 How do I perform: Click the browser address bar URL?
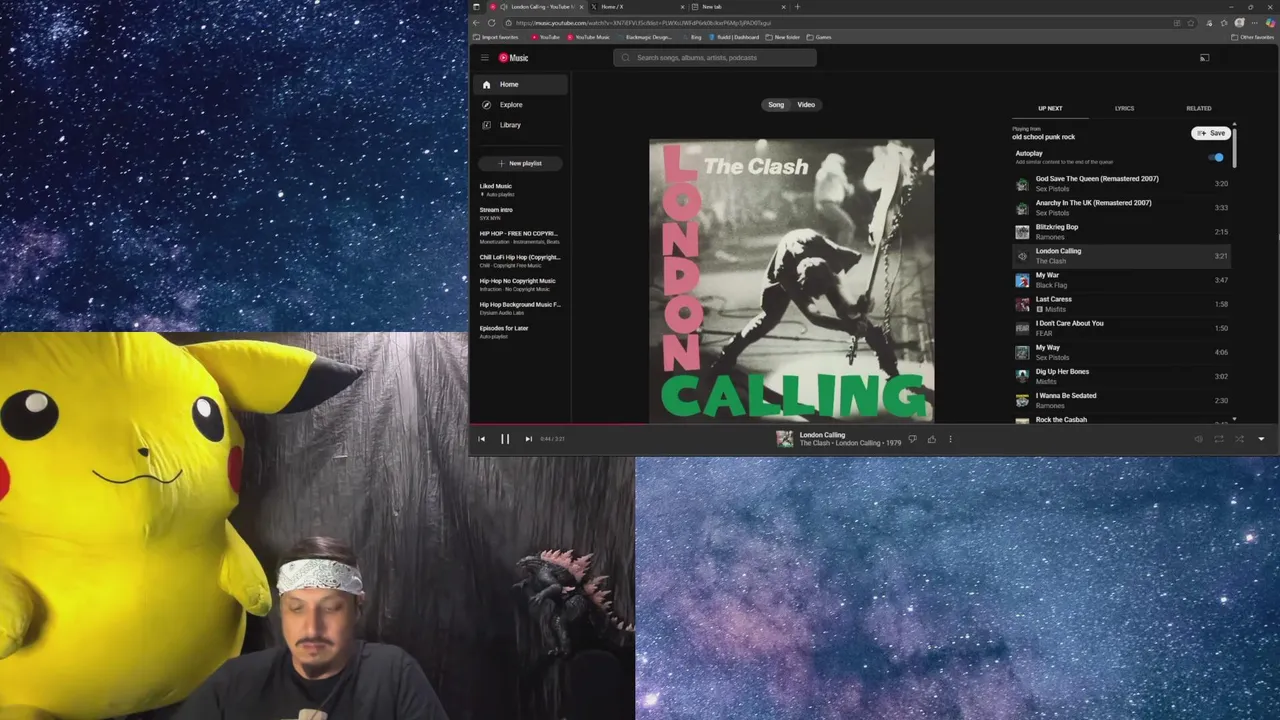point(644,23)
